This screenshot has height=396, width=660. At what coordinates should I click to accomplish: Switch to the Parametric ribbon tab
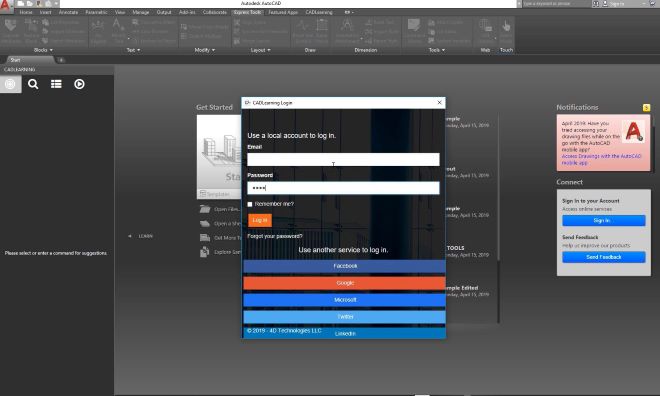coord(96,13)
